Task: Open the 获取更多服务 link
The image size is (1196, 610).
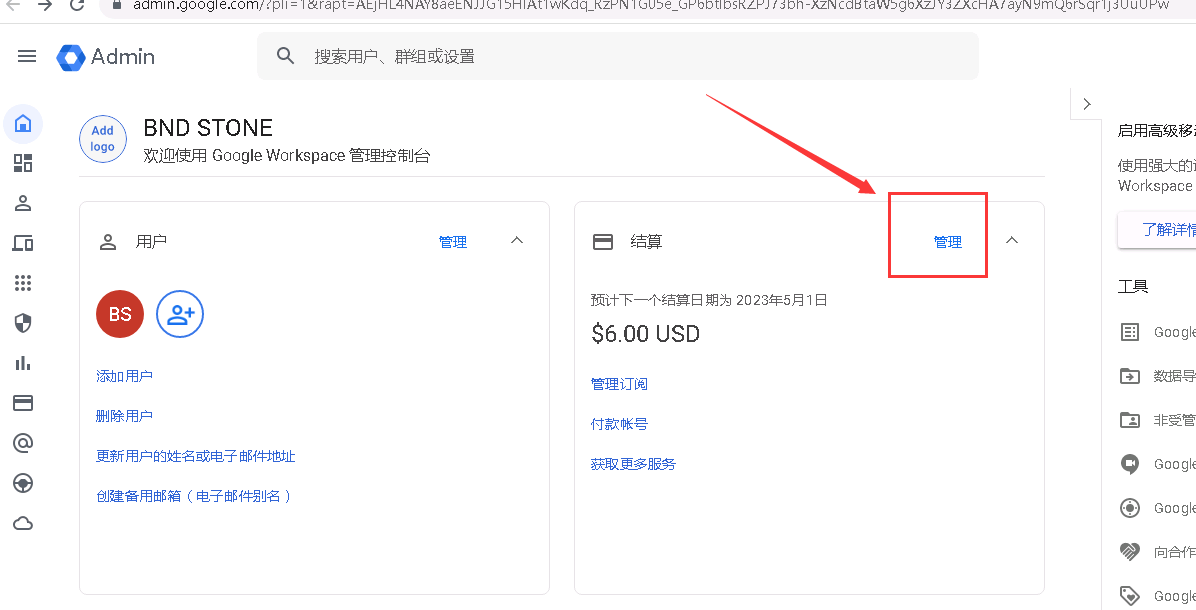Action: (633, 464)
